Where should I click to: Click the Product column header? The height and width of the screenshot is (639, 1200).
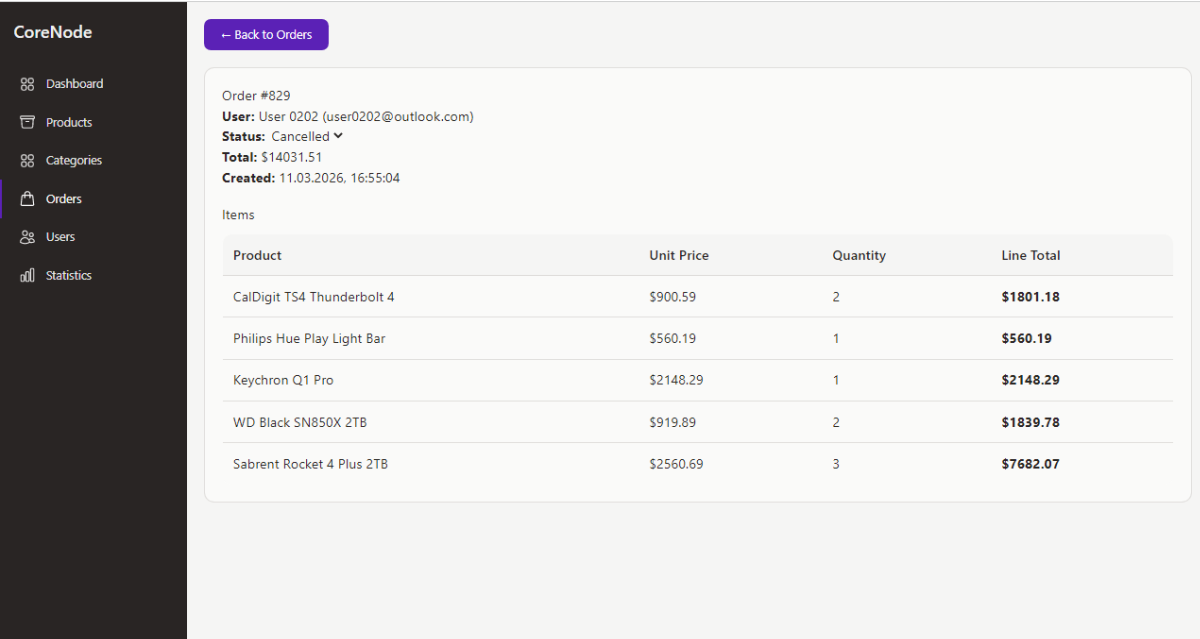pos(257,255)
